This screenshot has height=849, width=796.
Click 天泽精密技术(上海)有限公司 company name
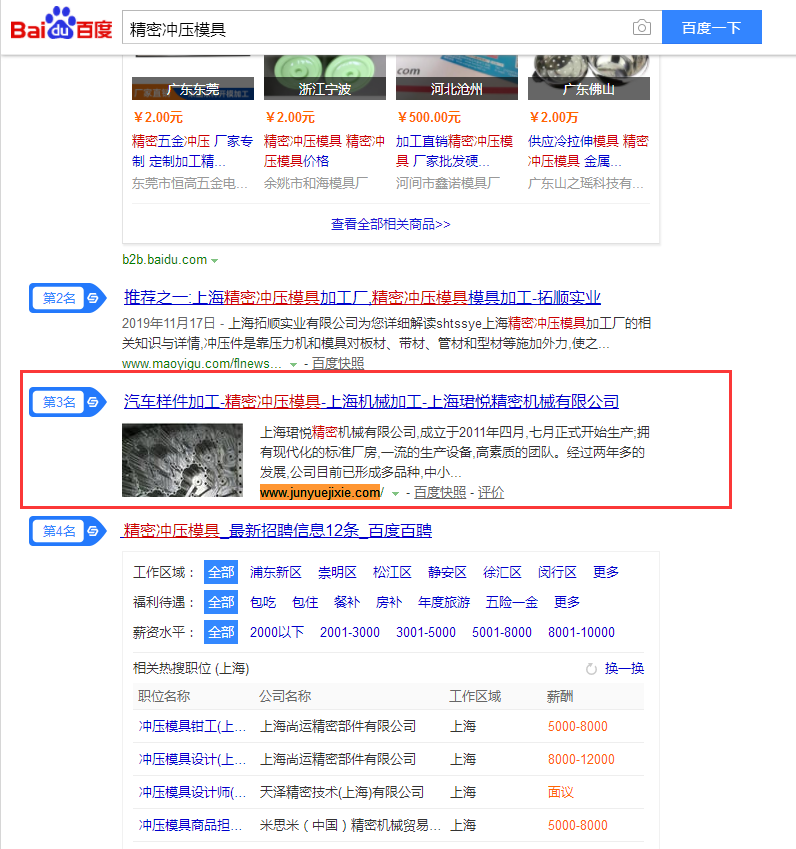pos(342,792)
